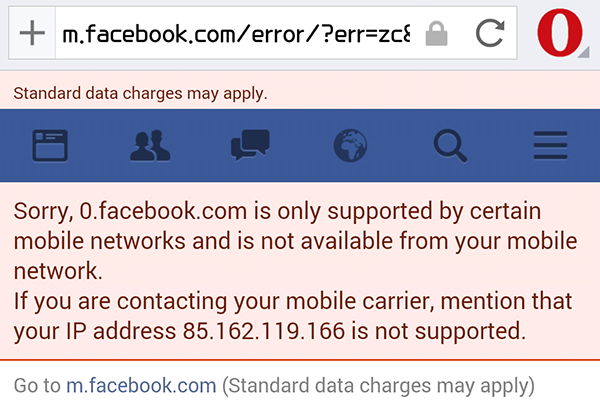The image size is (600, 420).
Task: Open Facebook News Feed icon
Action: coord(50,146)
